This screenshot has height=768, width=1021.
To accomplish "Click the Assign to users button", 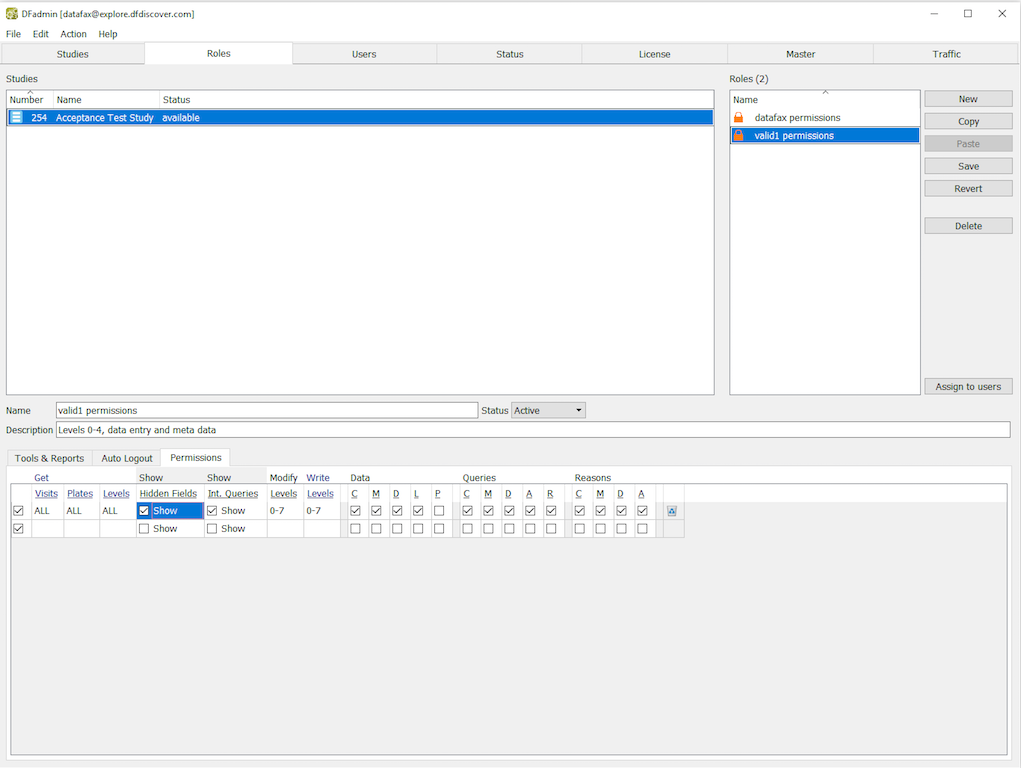I will pos(968,387).
